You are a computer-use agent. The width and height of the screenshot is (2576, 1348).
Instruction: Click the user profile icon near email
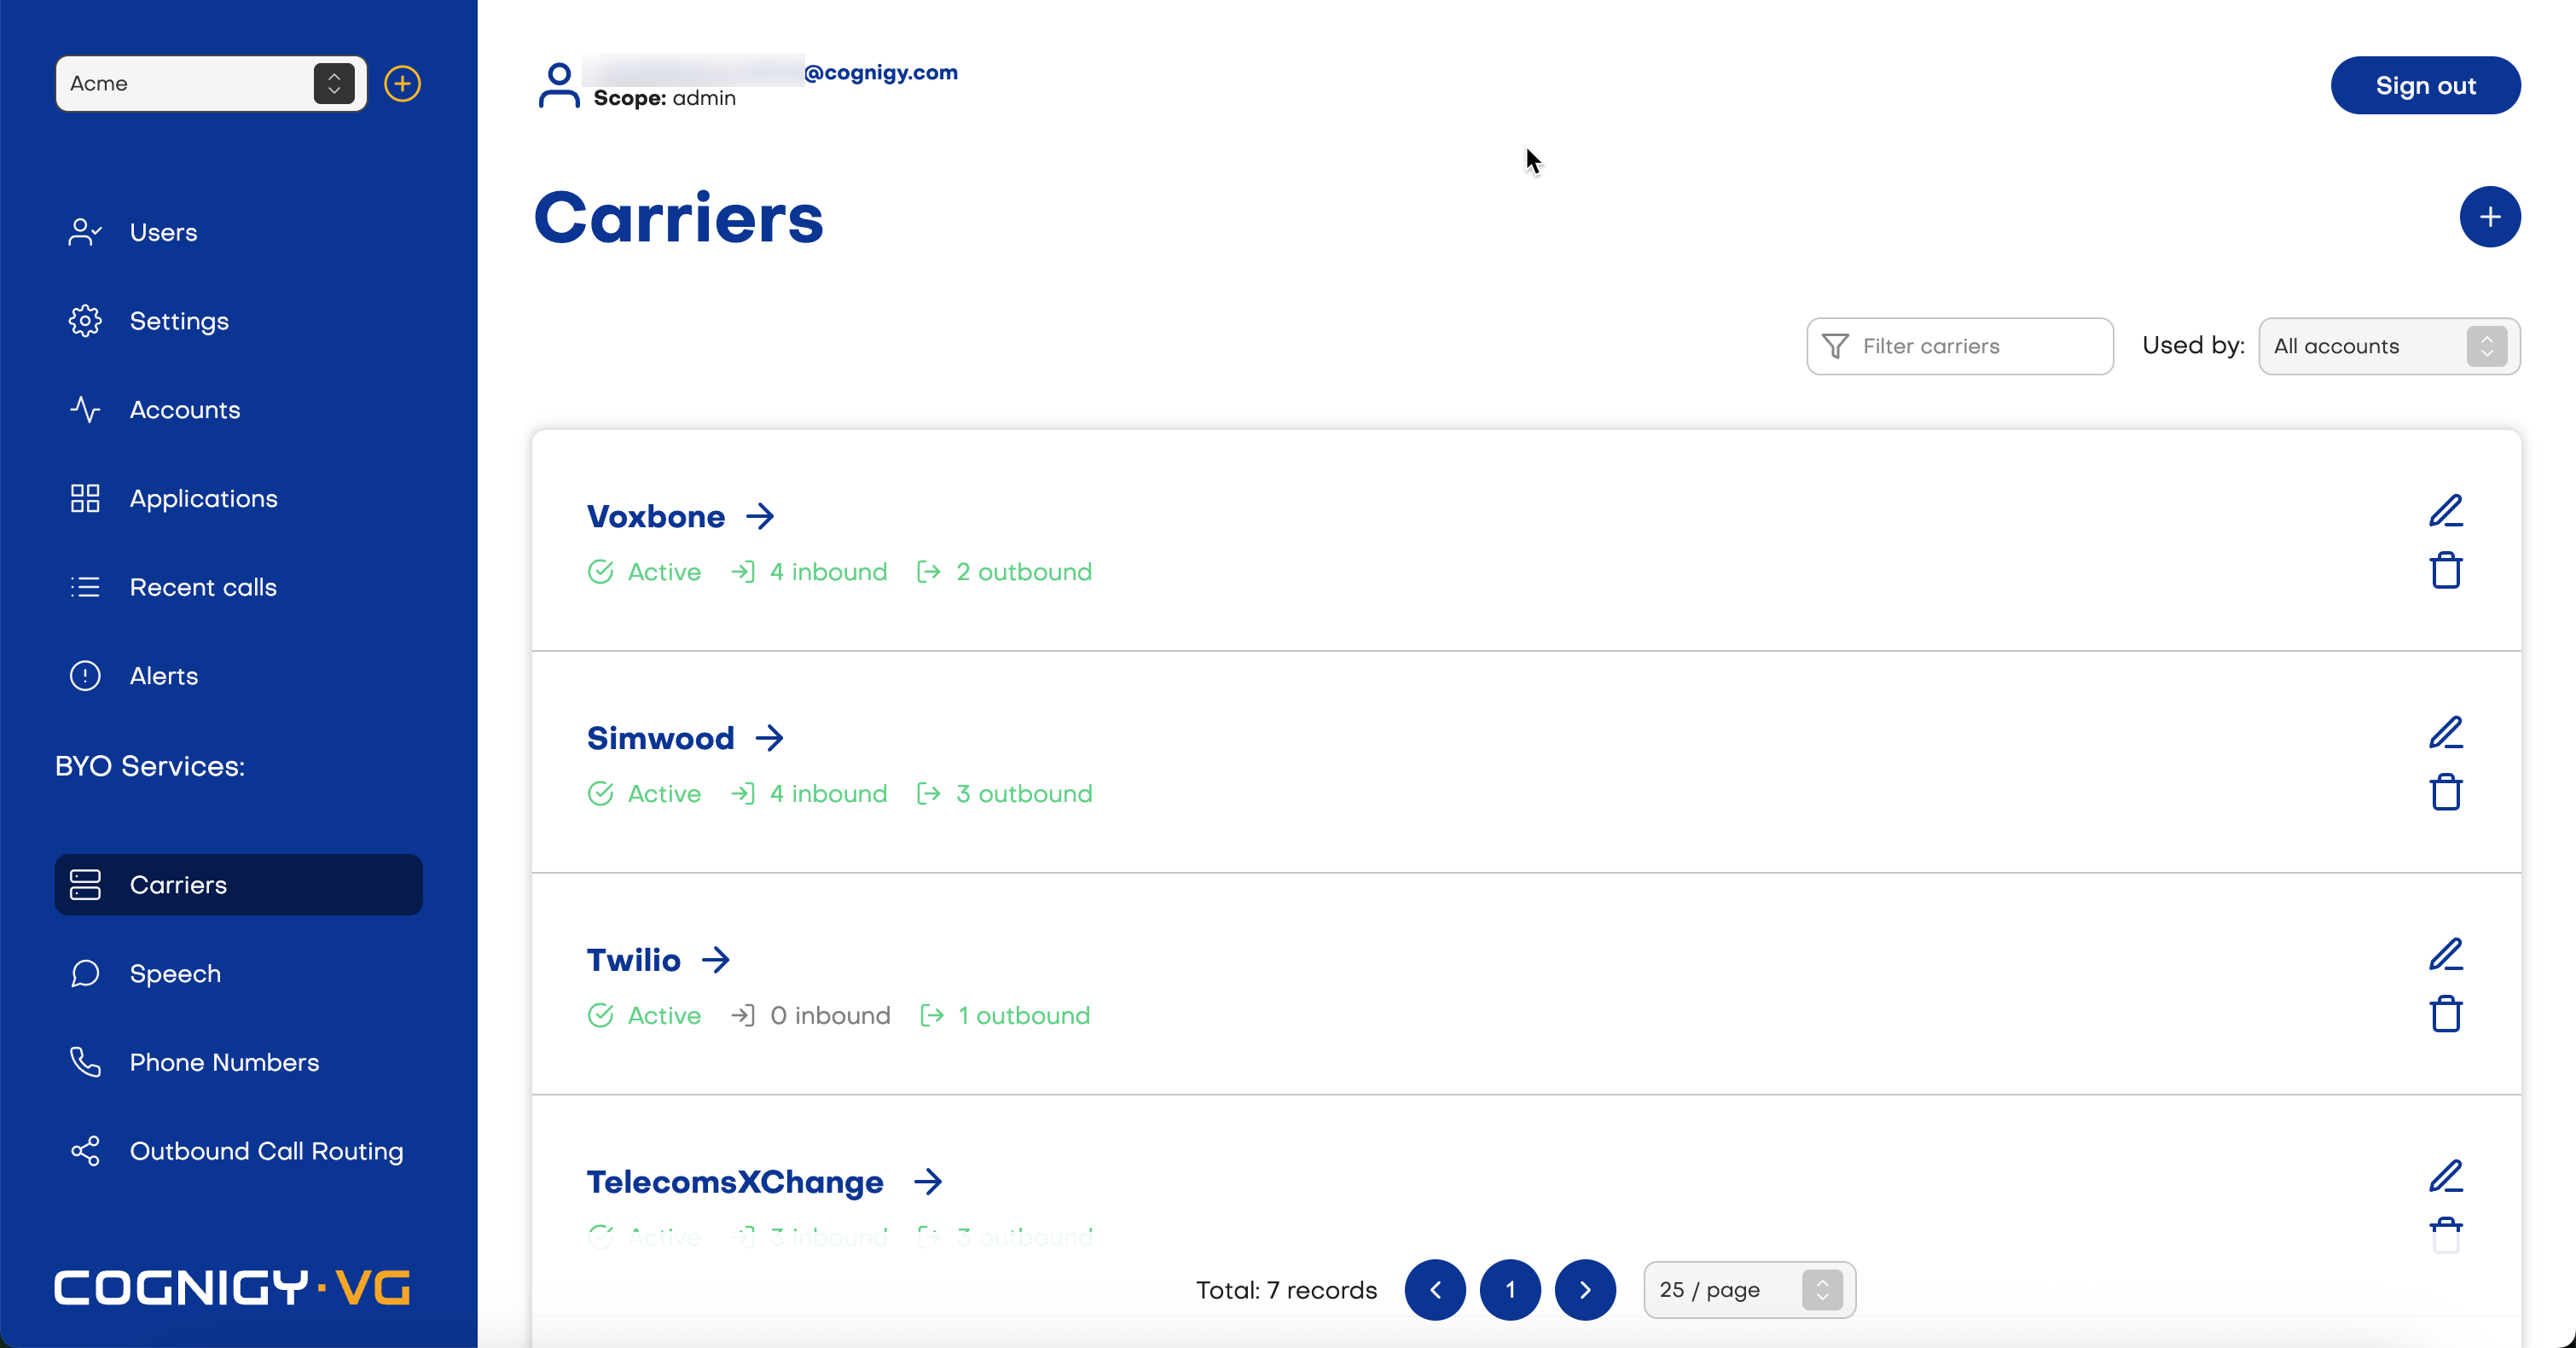559,85
